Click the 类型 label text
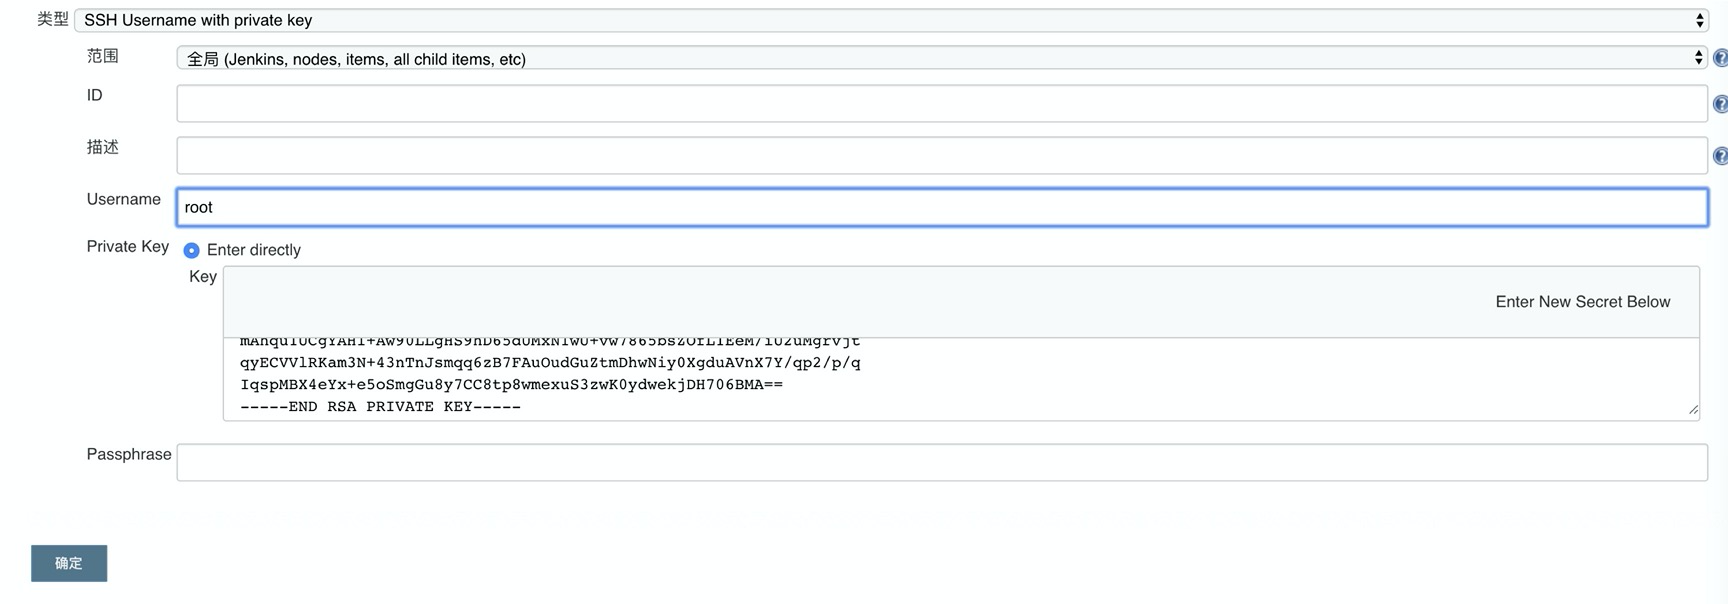This screenshot has width=1728, height=604. [x=52, y=19]
